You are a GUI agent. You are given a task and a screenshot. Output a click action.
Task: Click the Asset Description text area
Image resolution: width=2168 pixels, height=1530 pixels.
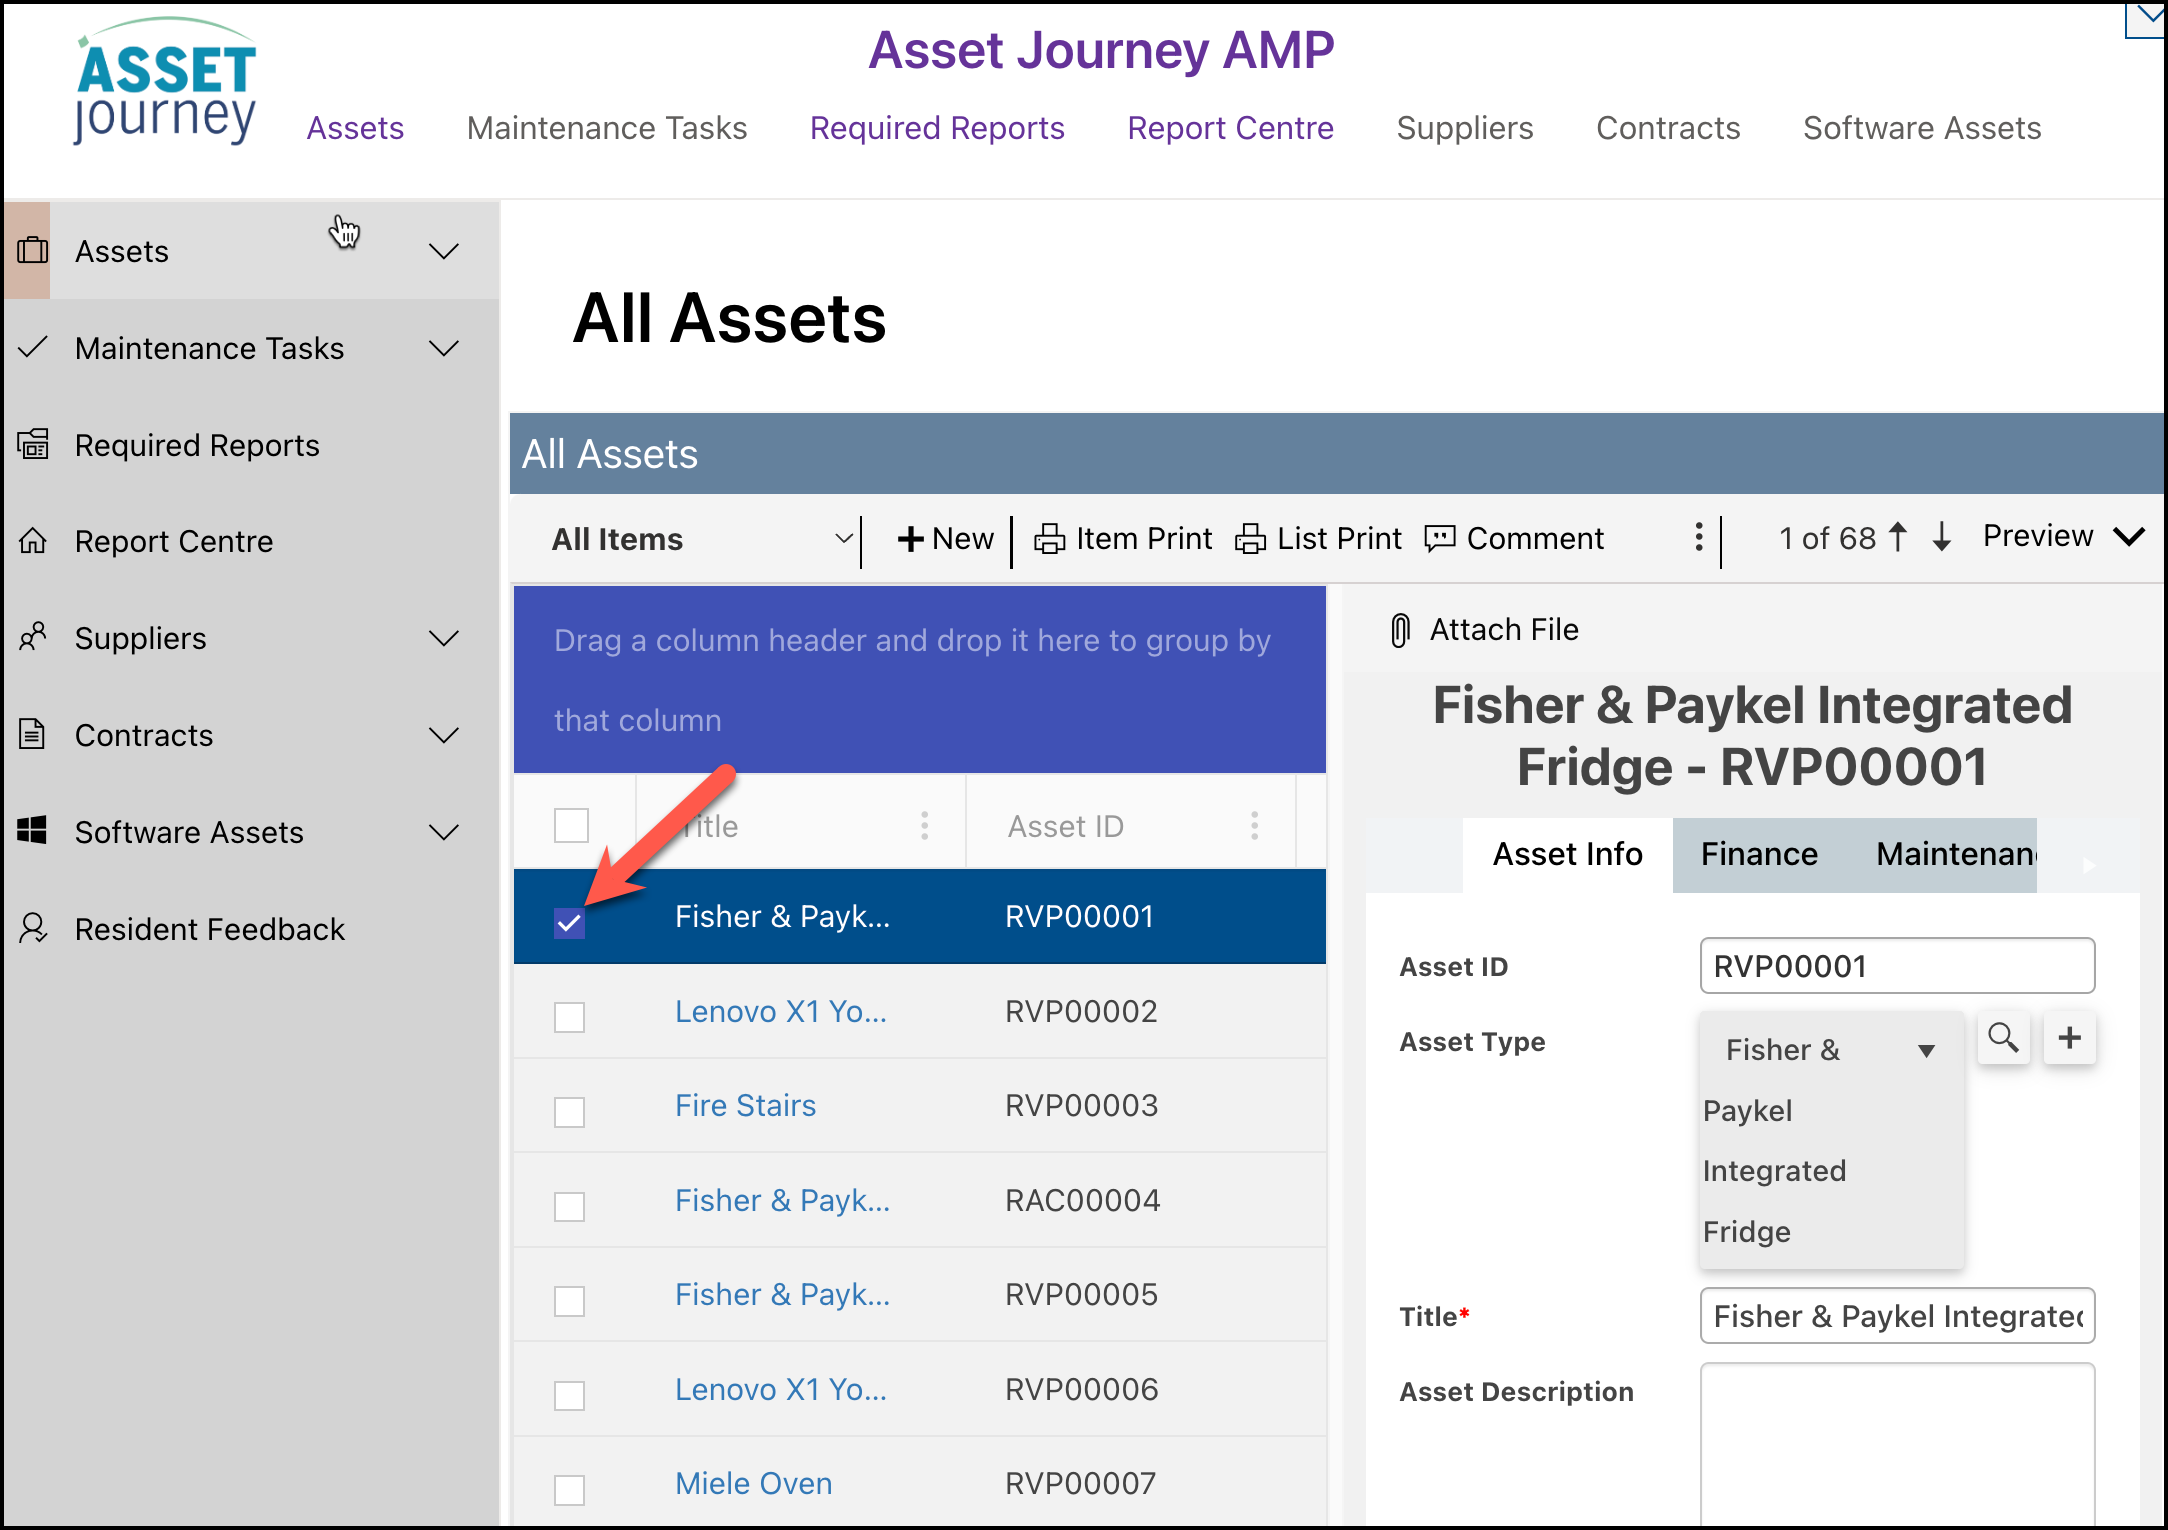click(x=1897, y=1444)
